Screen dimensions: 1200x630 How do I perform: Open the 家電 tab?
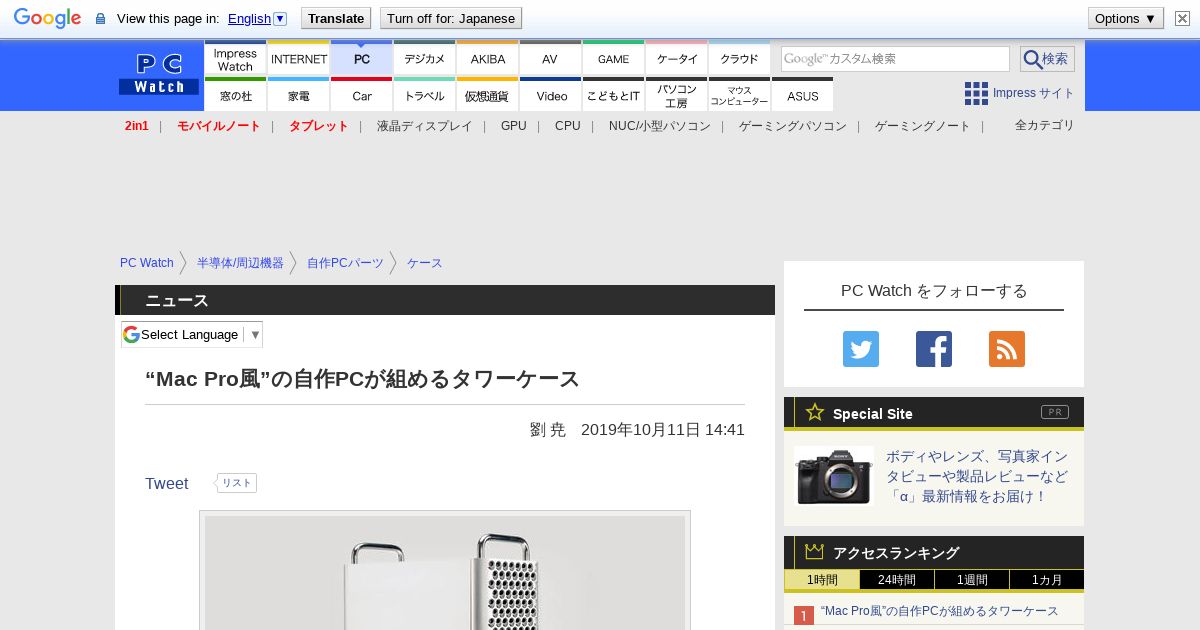point(299,95)
